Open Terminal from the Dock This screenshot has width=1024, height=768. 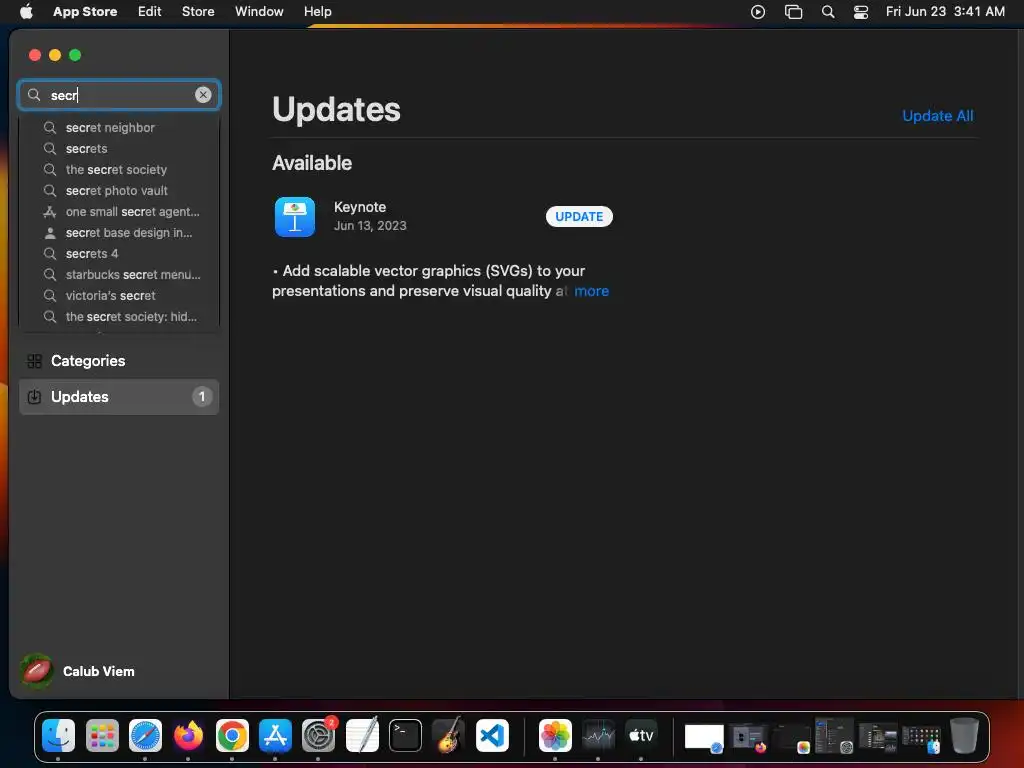tap(405, 735)
